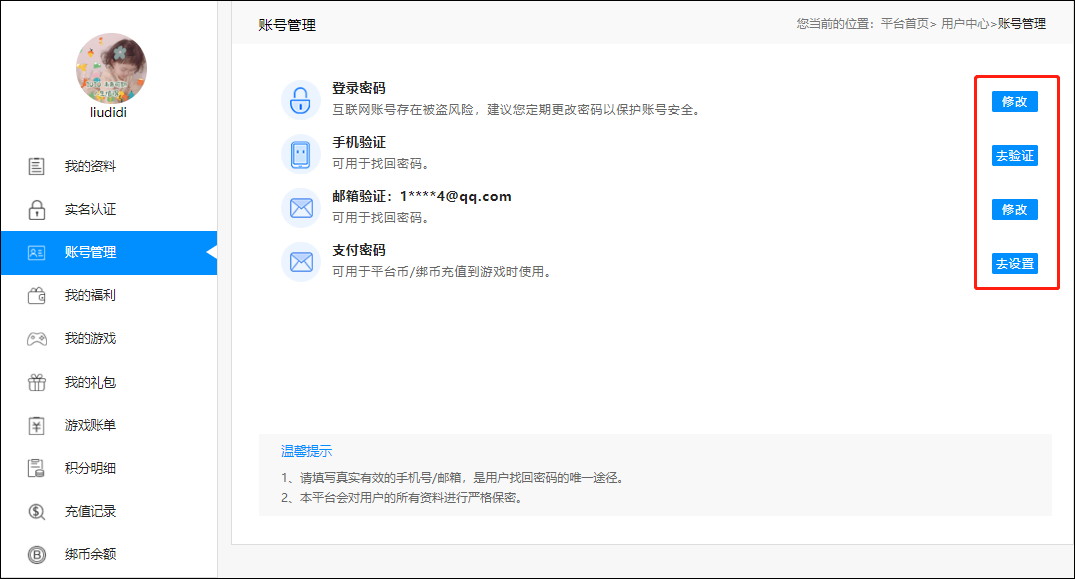Click the 我的福利 wallet icon
This screenshot has height=579, width=1075.
point(36,295)
